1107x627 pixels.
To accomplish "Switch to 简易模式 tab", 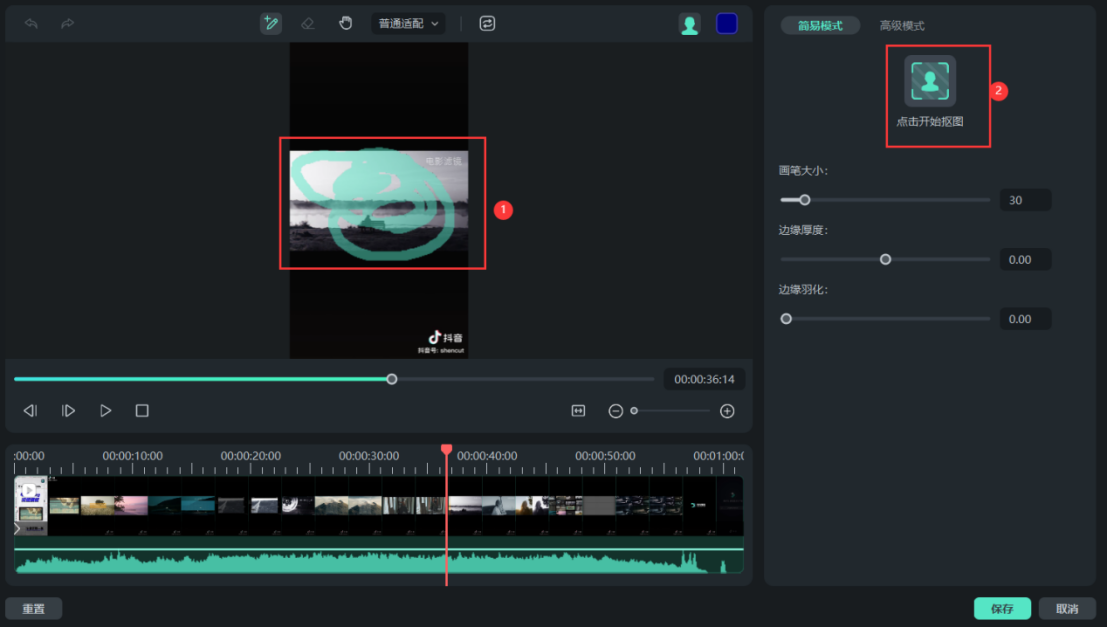I will click(820, 26).
